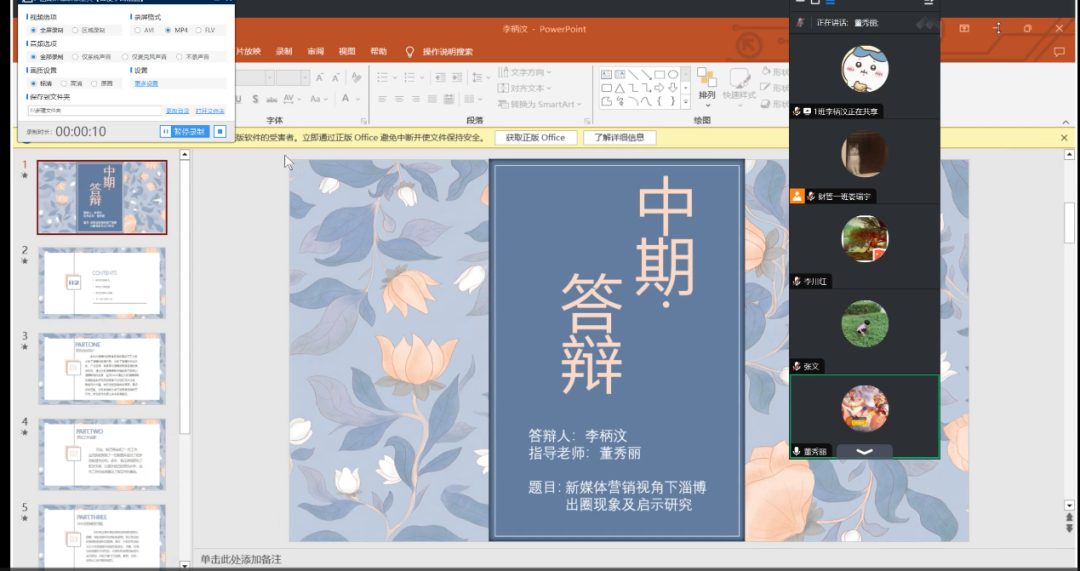The width and height of the screenshot is (1080, 571).
Task: Select the AVI recording format option
Action: tap(138, 30)
